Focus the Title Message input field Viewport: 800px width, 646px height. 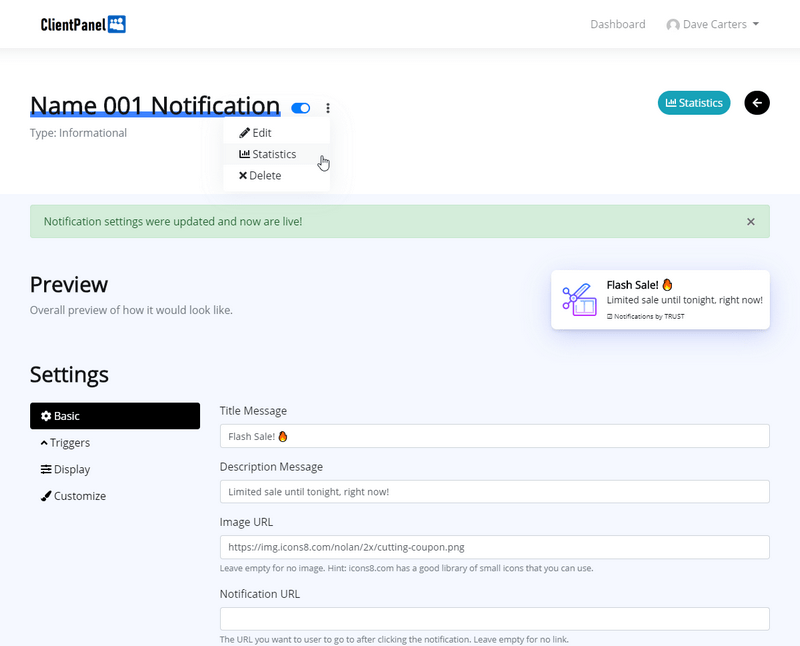494,436
